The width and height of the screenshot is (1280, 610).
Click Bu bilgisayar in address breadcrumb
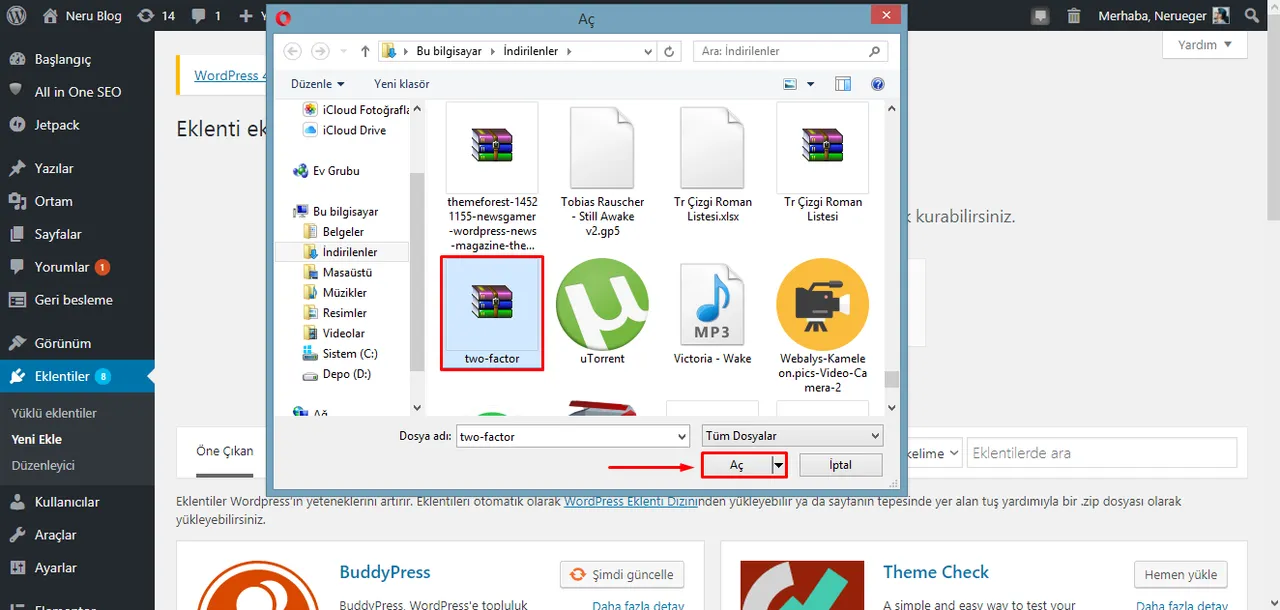[x=449, y=51]
